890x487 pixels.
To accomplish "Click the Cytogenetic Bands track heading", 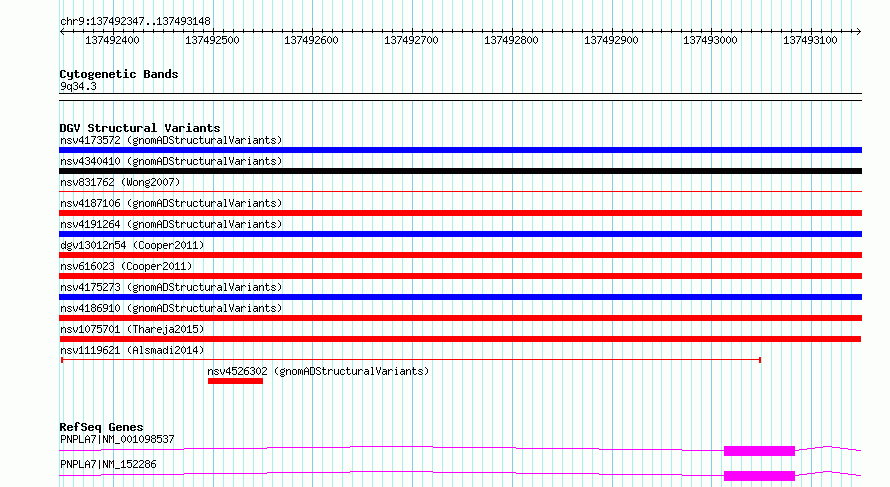I will point(119,74).
